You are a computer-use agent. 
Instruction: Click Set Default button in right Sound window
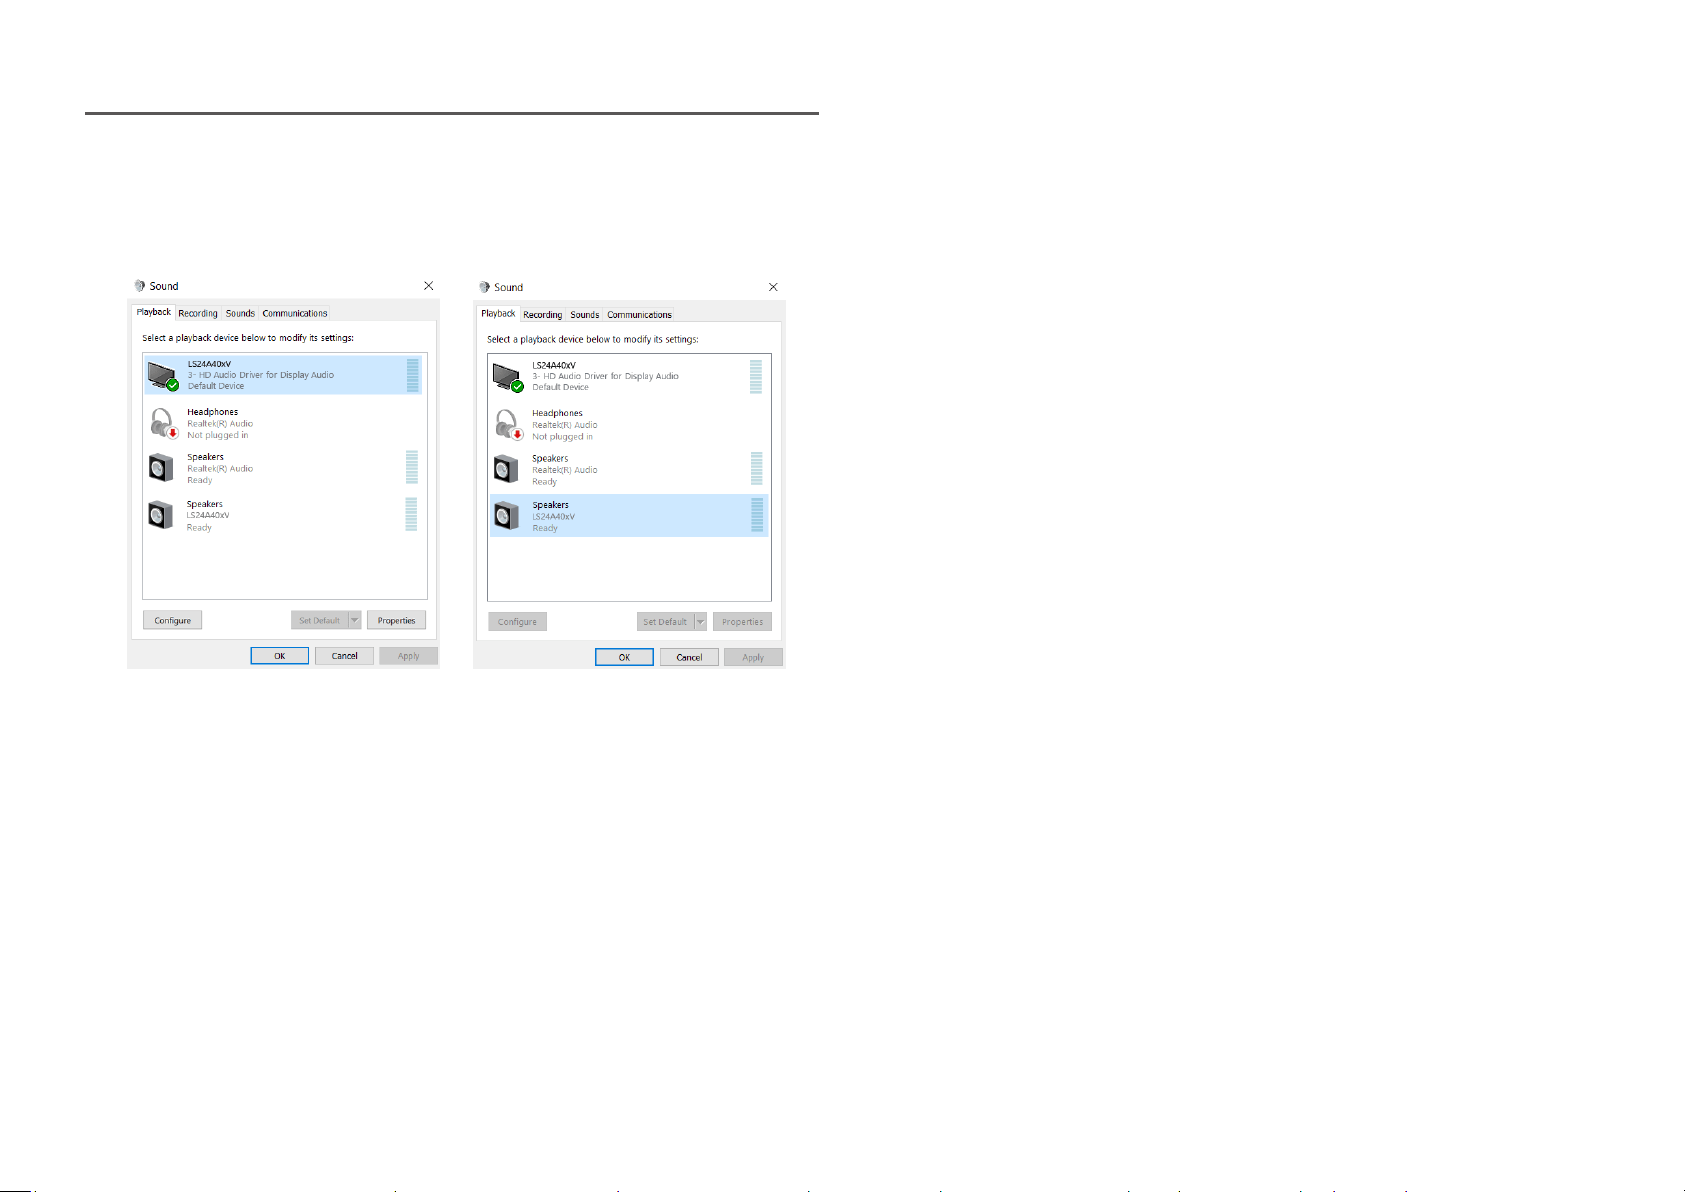tap(665, 622)
